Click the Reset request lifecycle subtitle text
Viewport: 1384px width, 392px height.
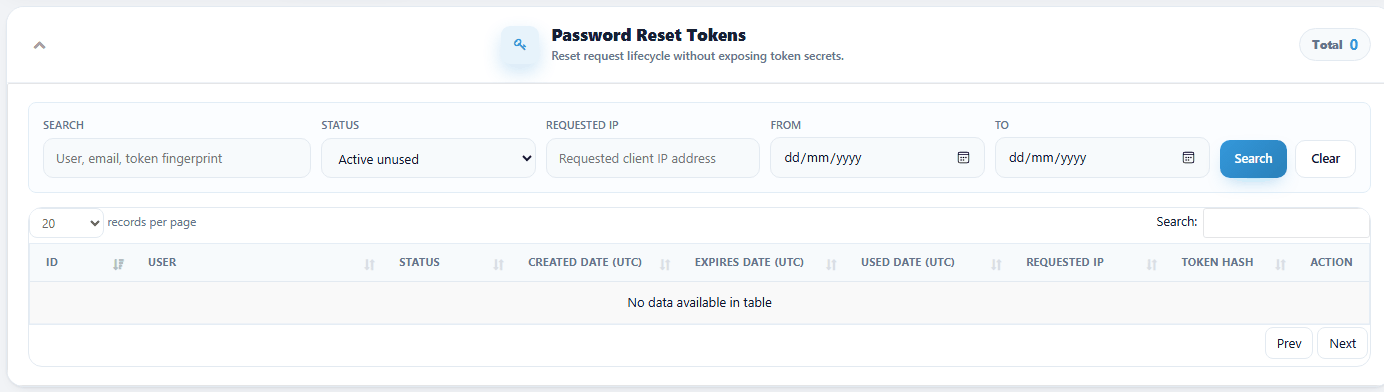698,56
